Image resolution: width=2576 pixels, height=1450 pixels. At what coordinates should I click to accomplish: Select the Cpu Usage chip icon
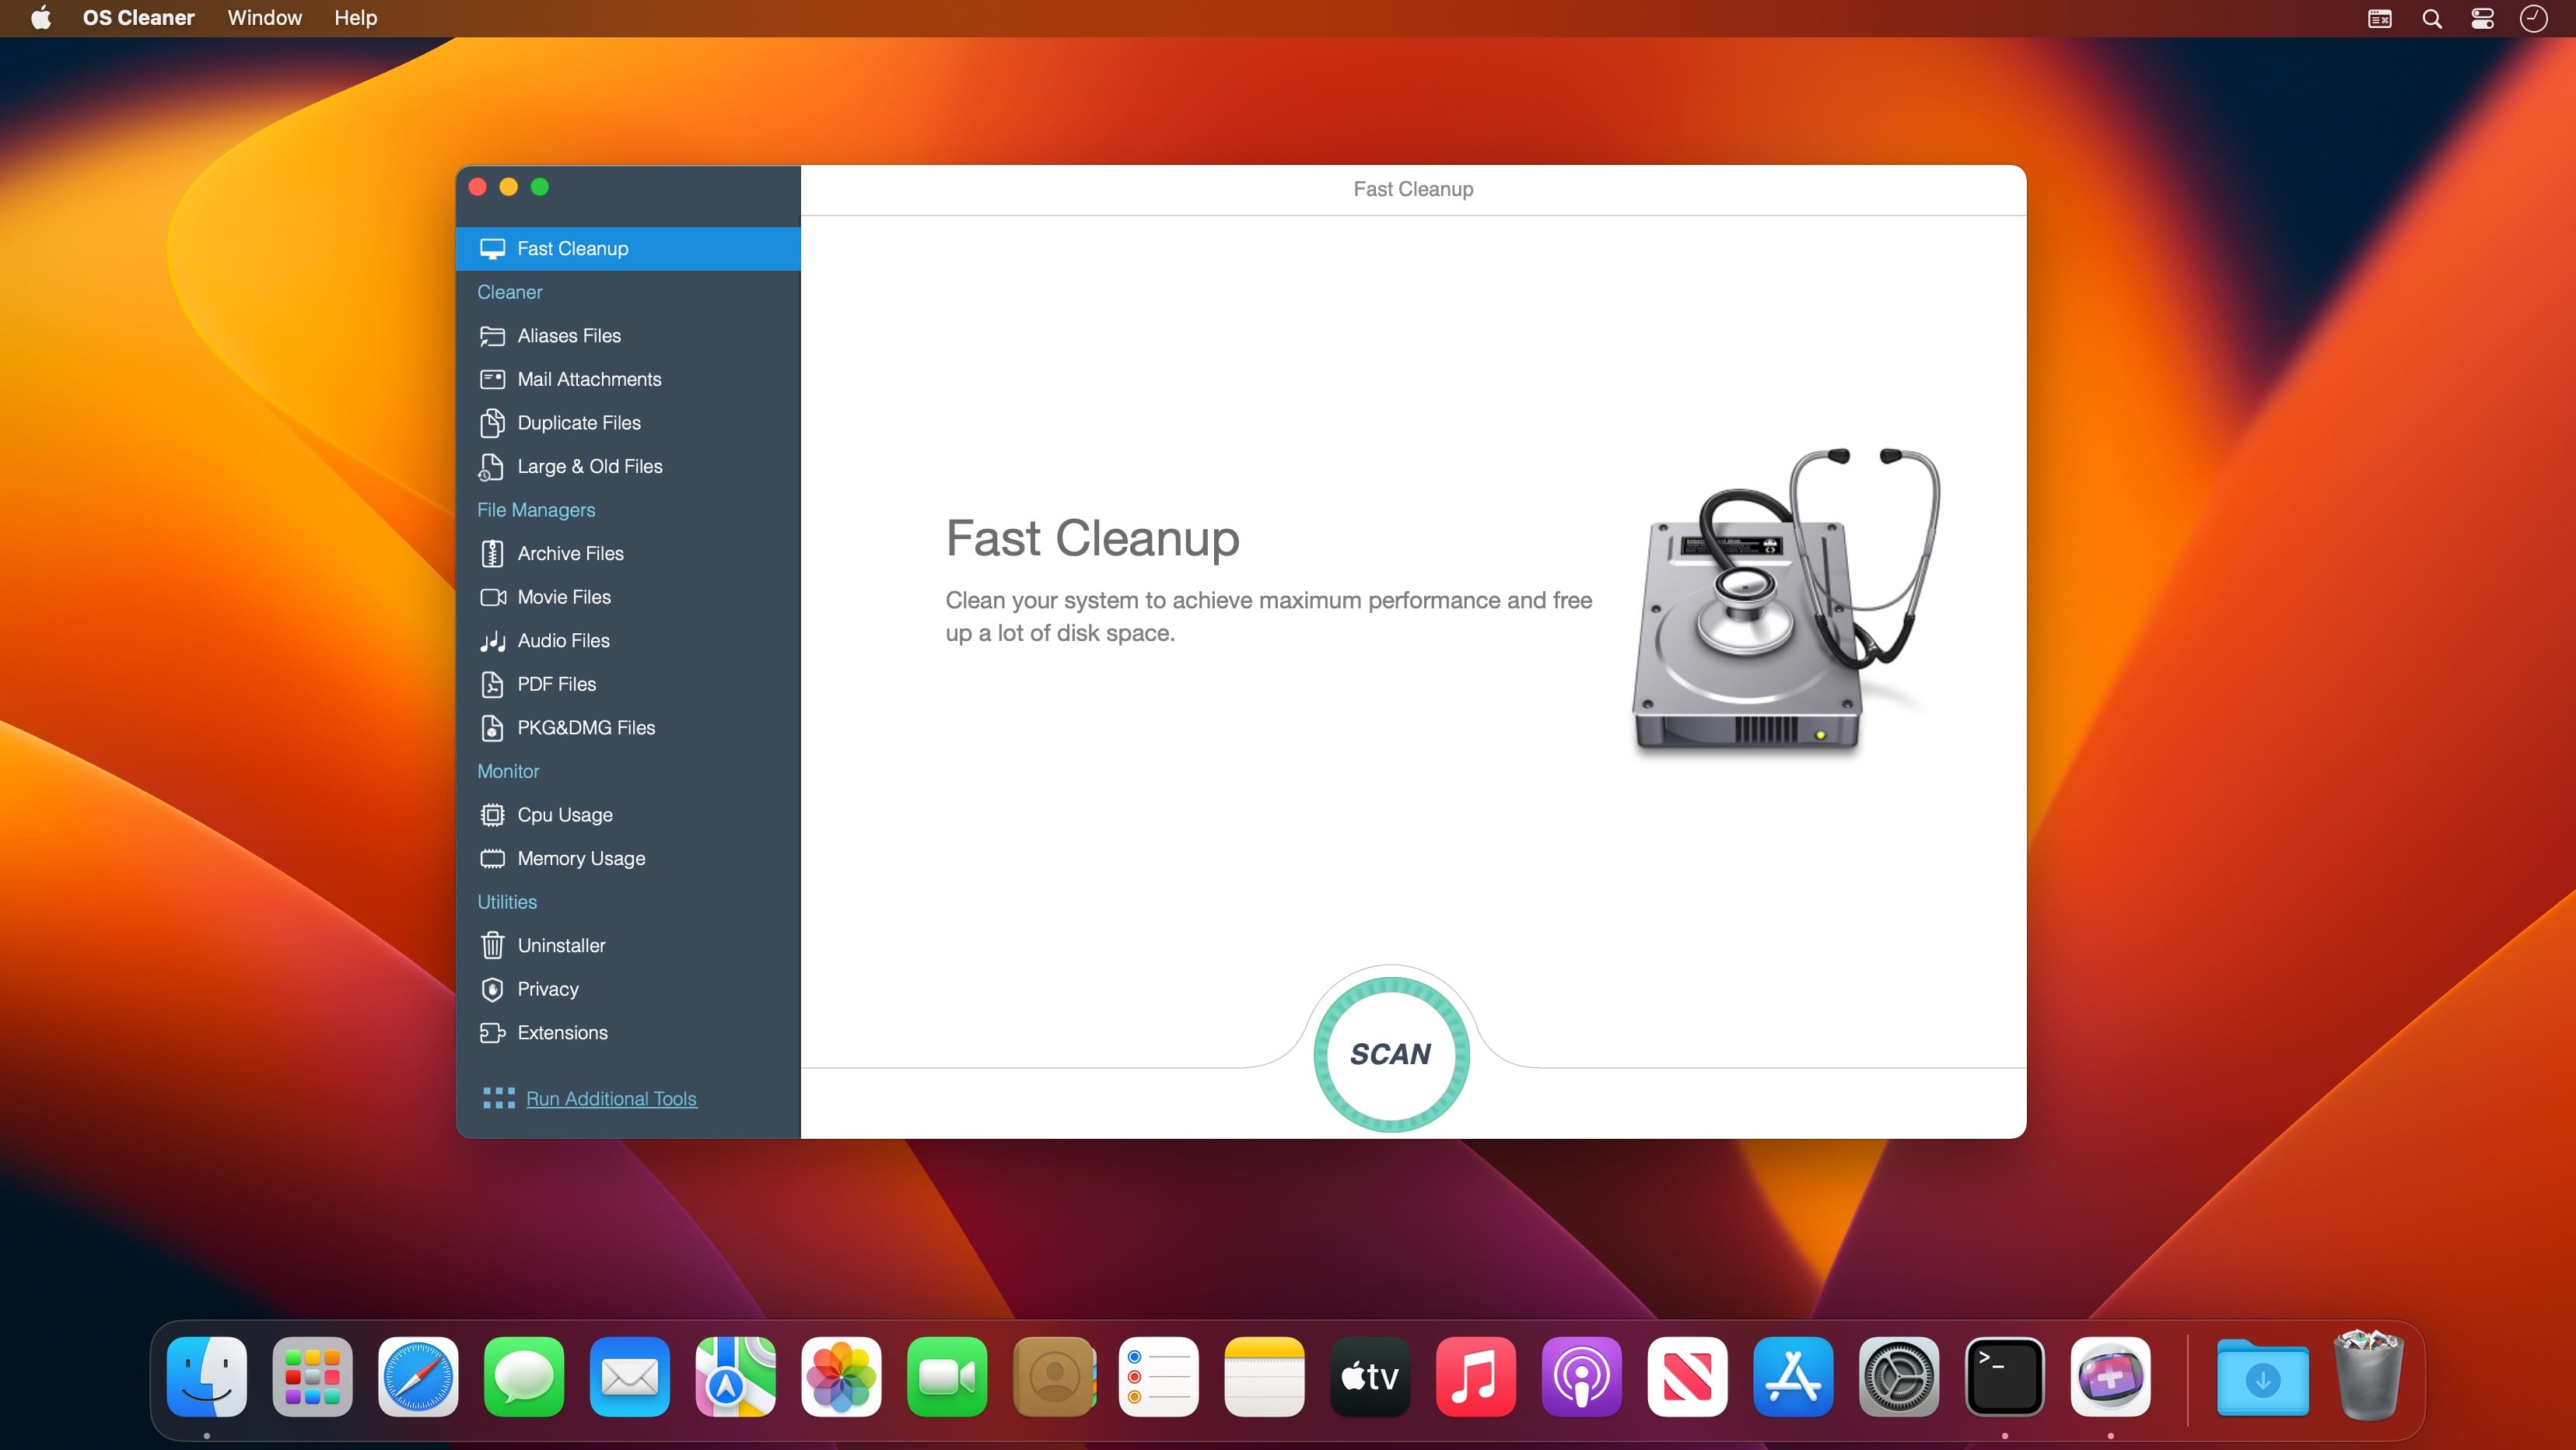click(x=492, y=815)
